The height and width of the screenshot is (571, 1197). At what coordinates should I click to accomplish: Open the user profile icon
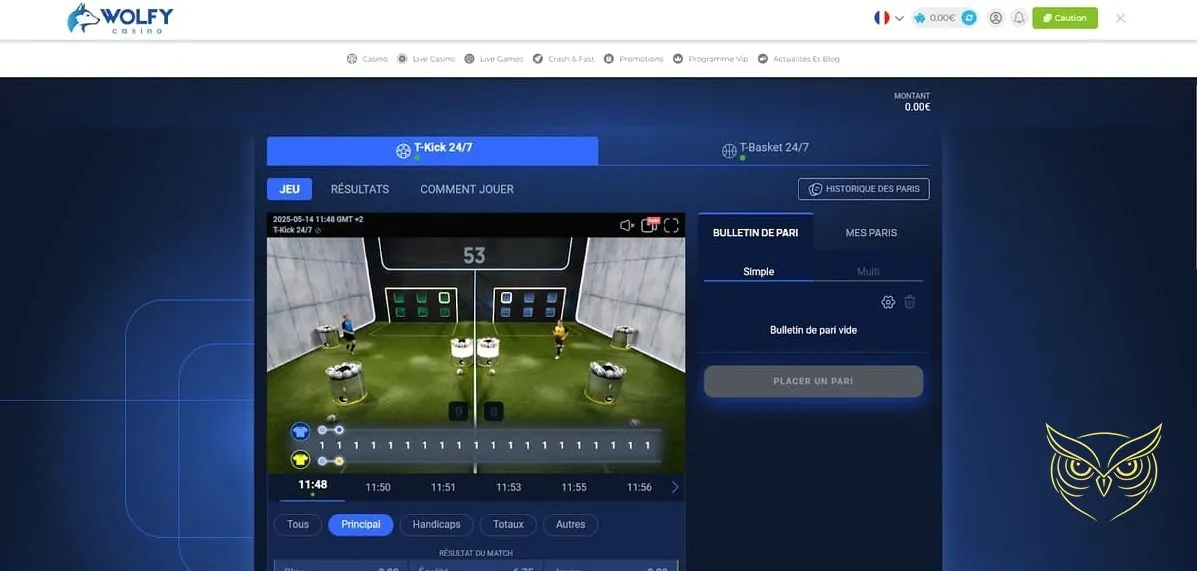[x=995, y=18]
